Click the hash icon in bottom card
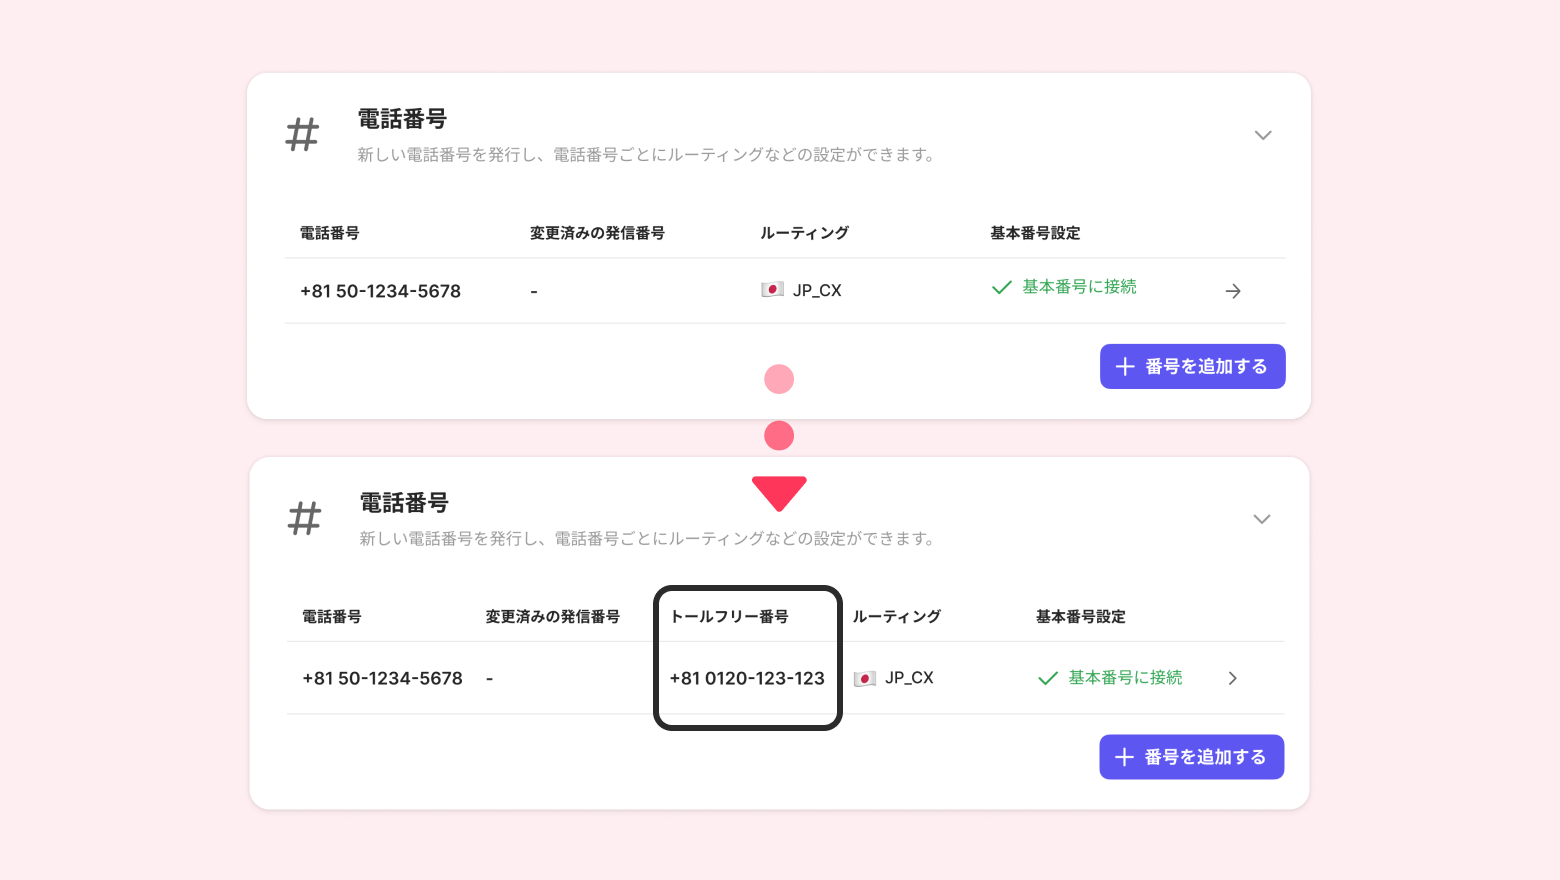Screen dimensions: 1560x880 304,519
